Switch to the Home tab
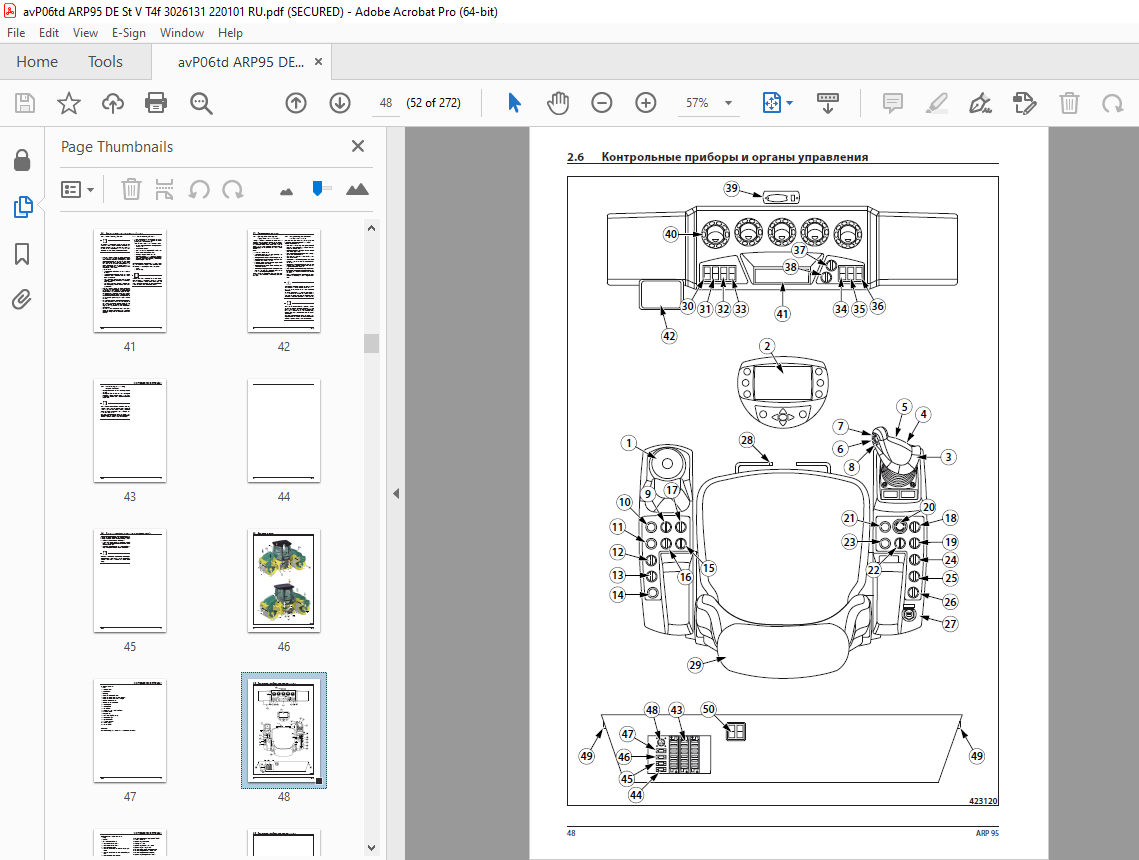 pos(37,62)
